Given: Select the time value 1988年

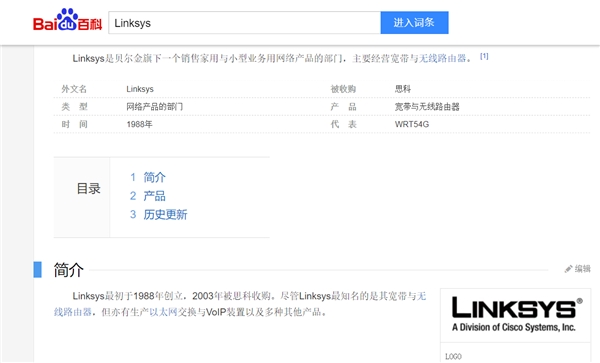Looking at the screenshot, I should coord(139,124).
